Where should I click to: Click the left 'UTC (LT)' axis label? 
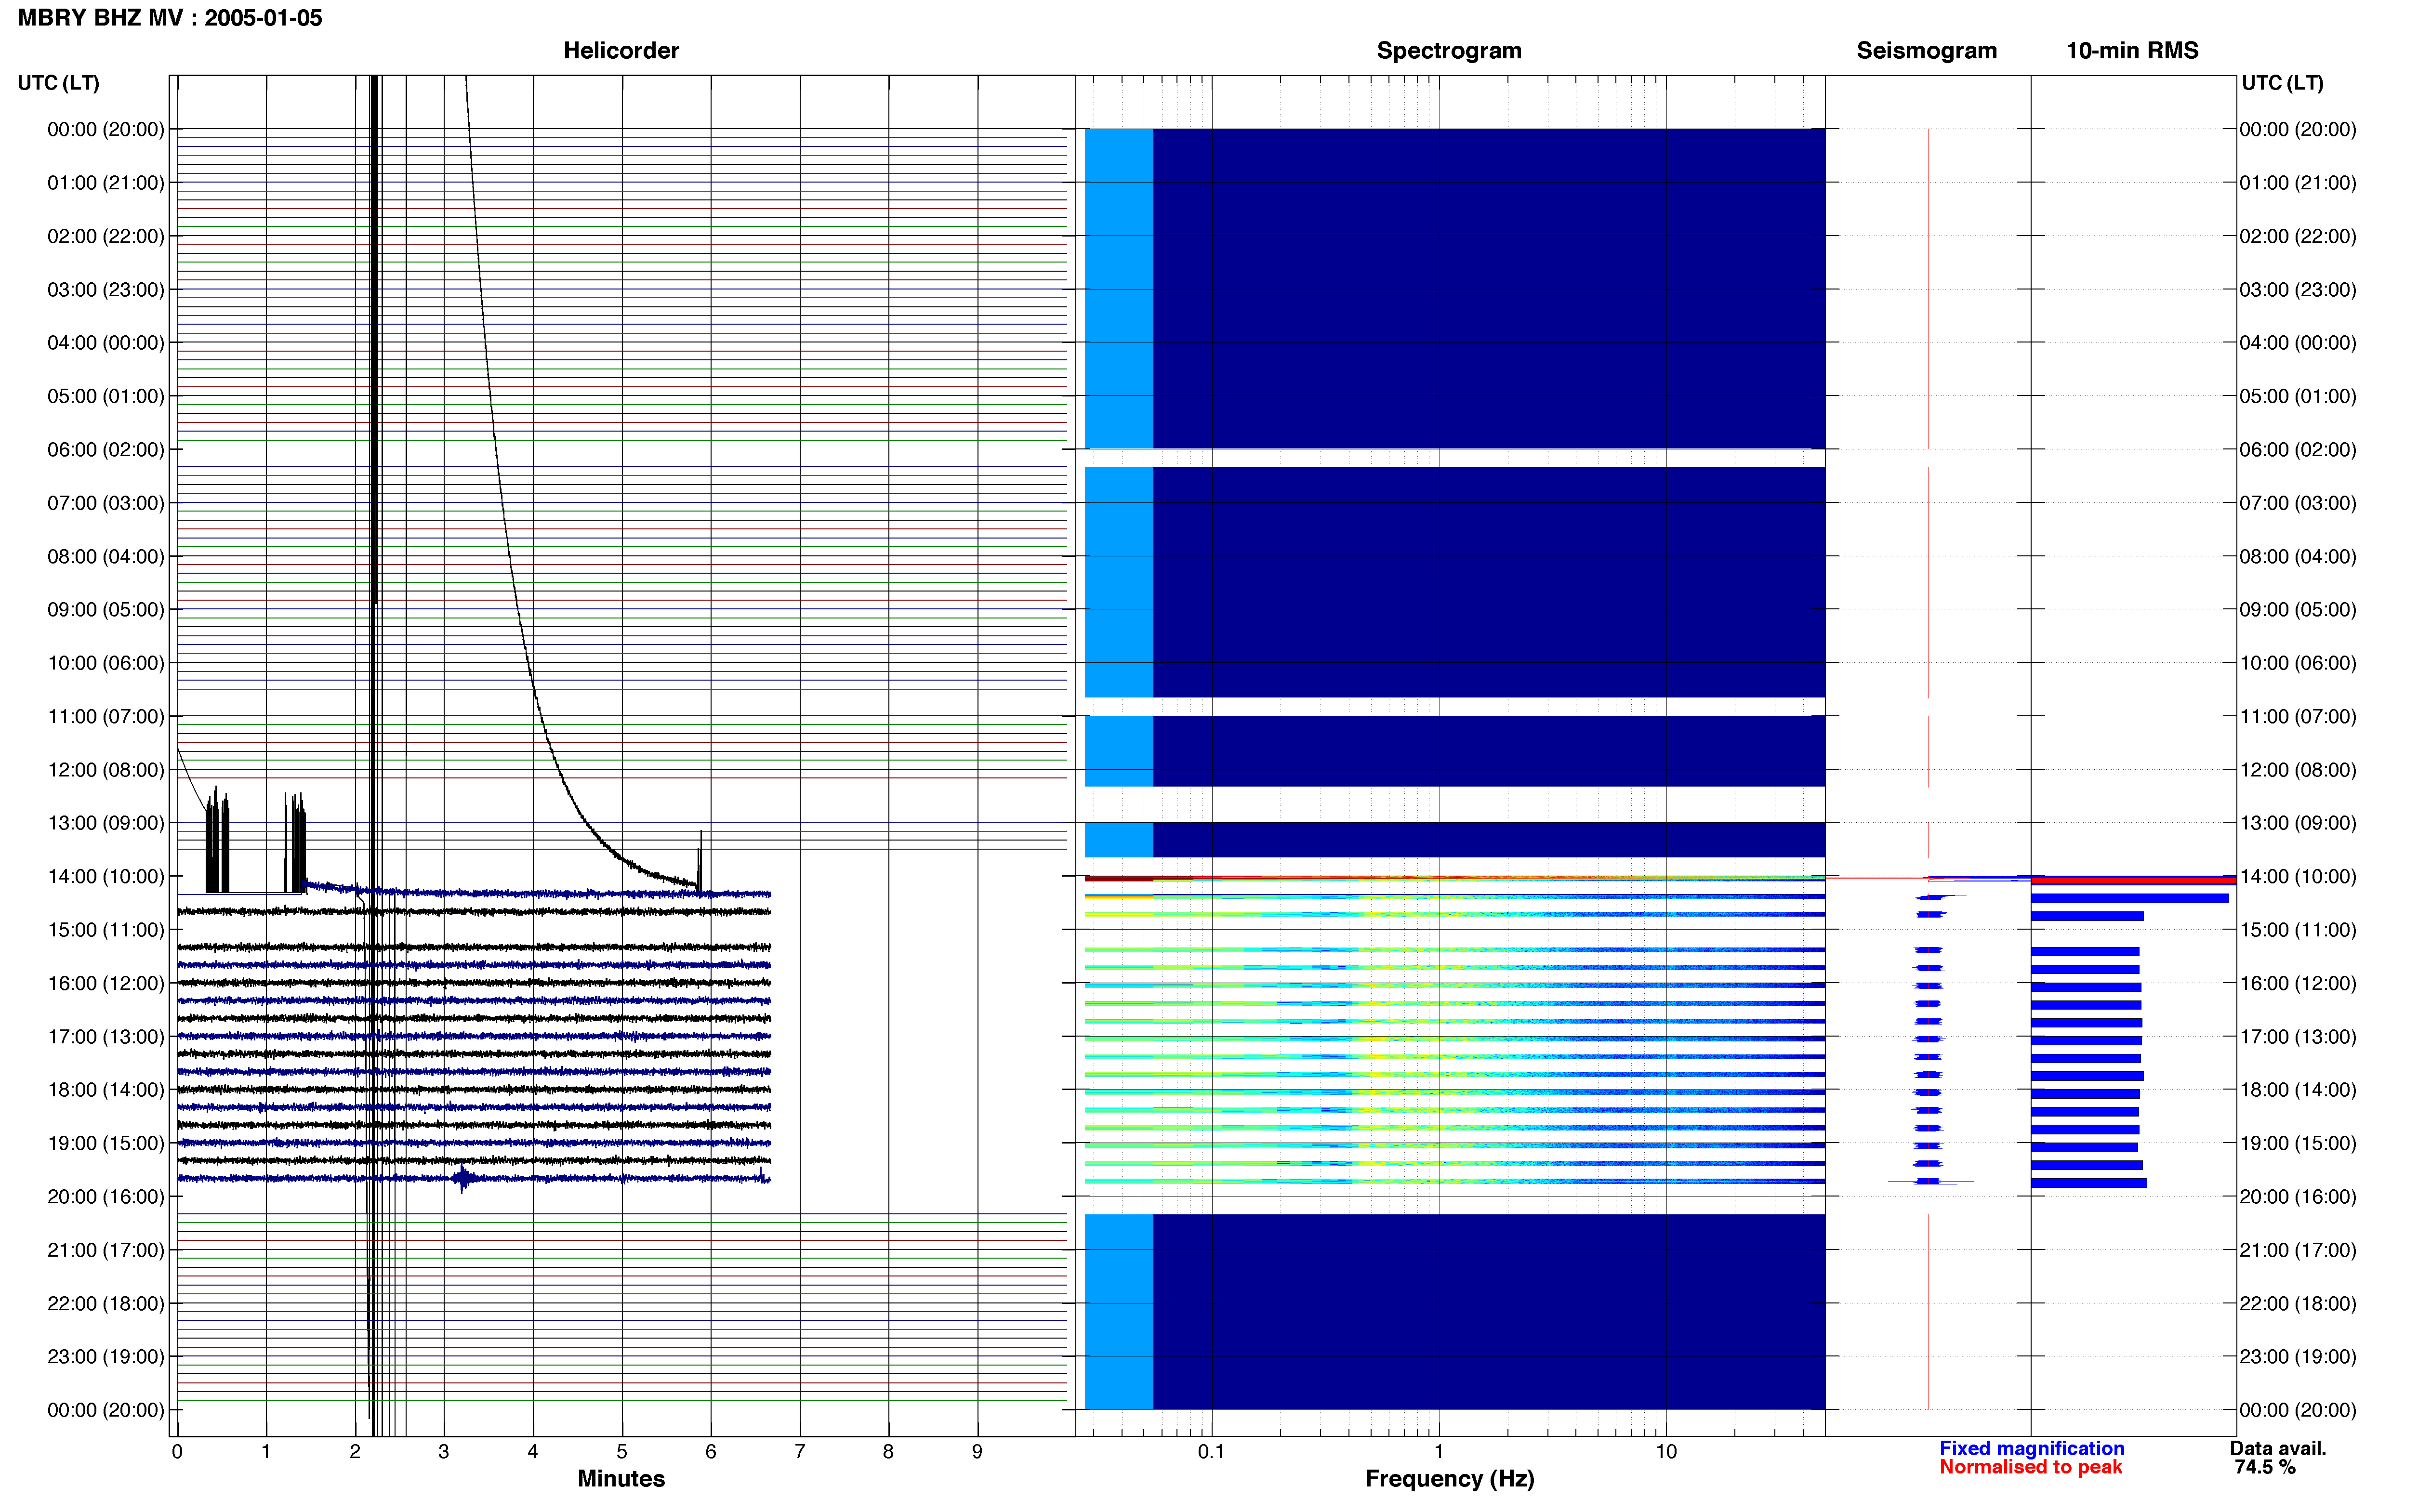(58, 83)
